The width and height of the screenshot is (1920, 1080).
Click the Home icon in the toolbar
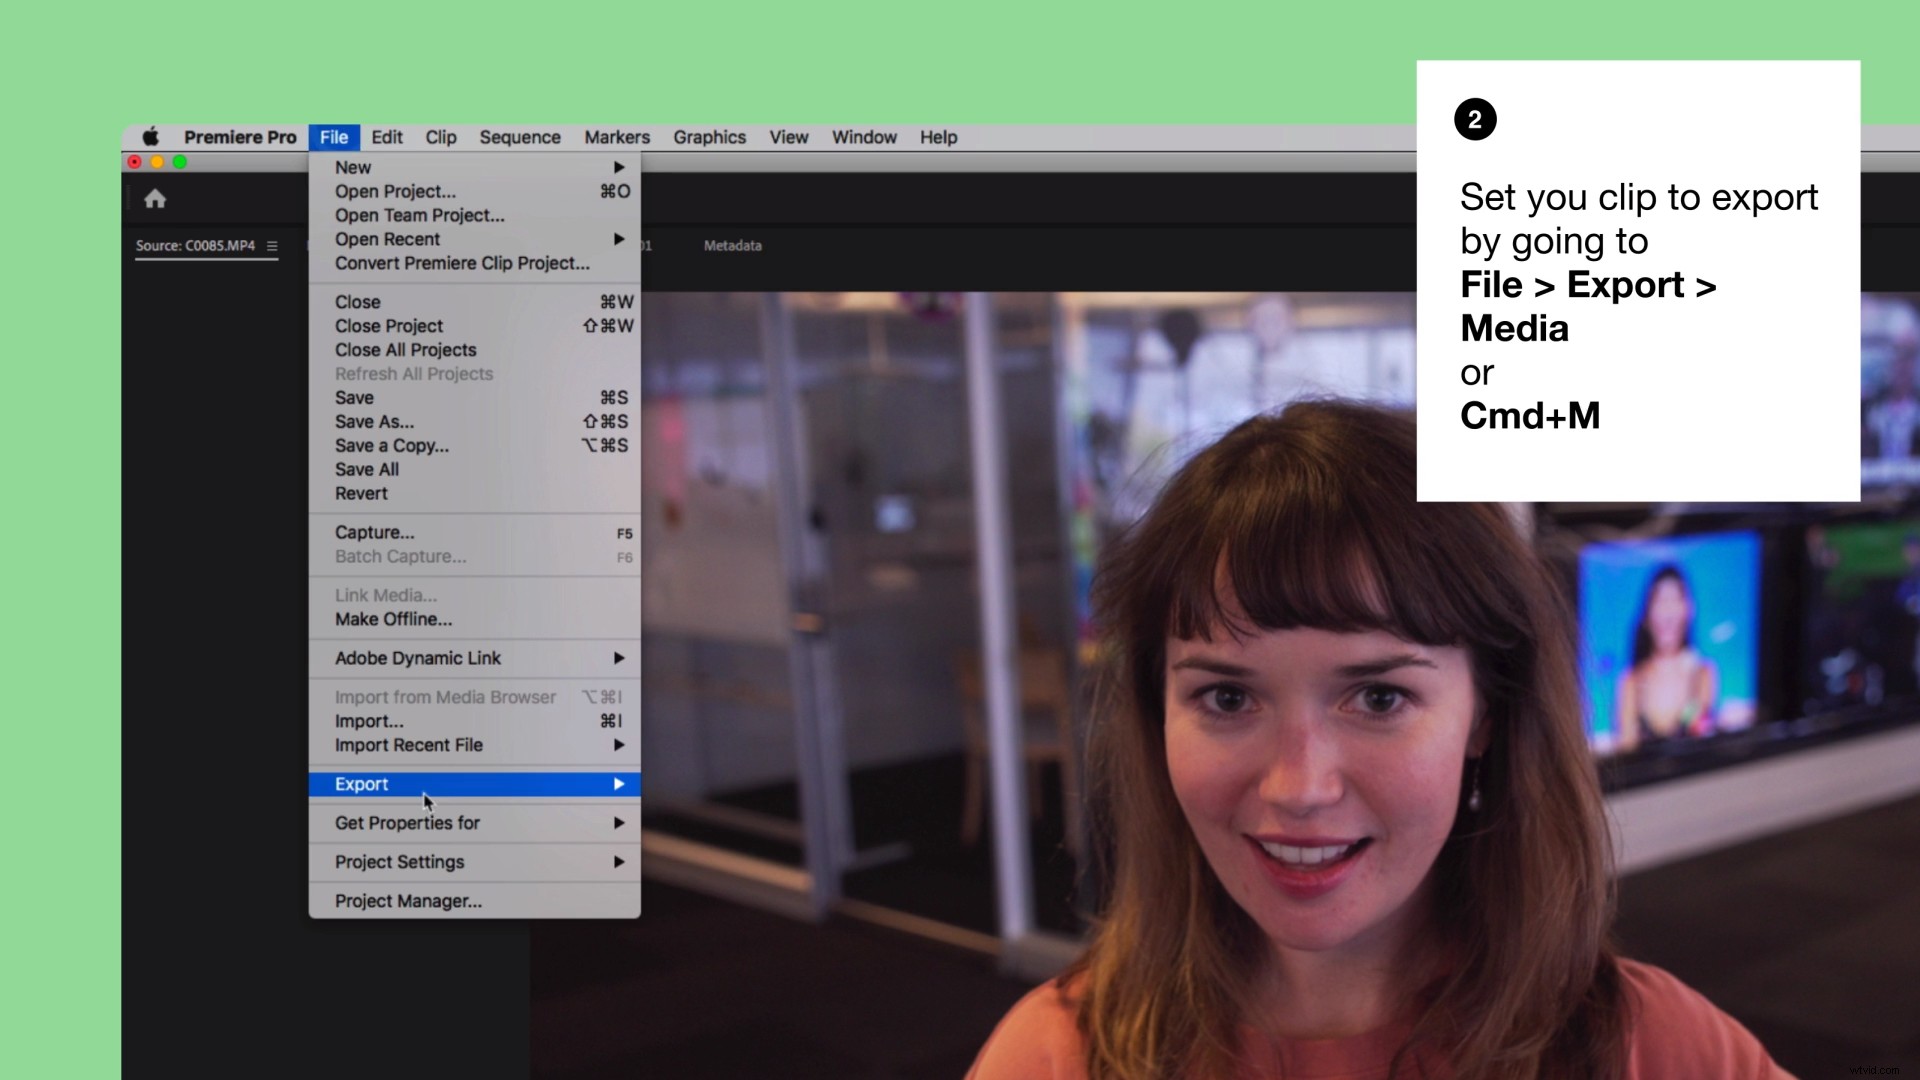click(155, 198)
